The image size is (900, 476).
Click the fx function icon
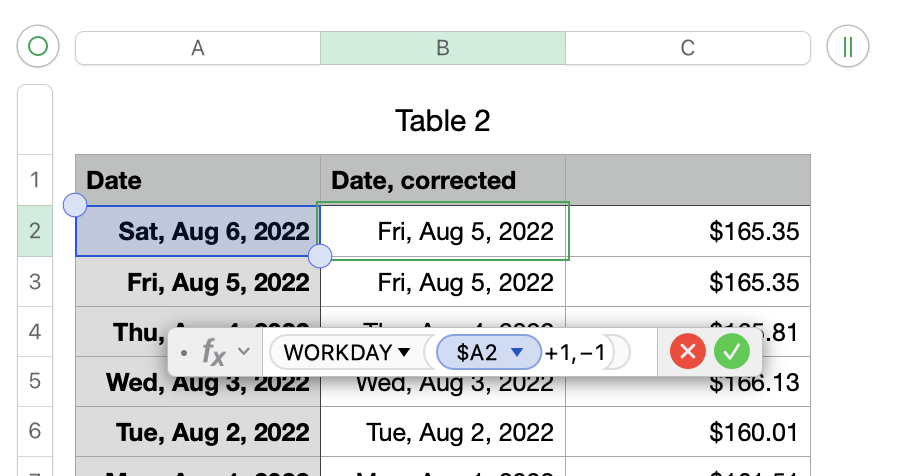click(214, 352)
